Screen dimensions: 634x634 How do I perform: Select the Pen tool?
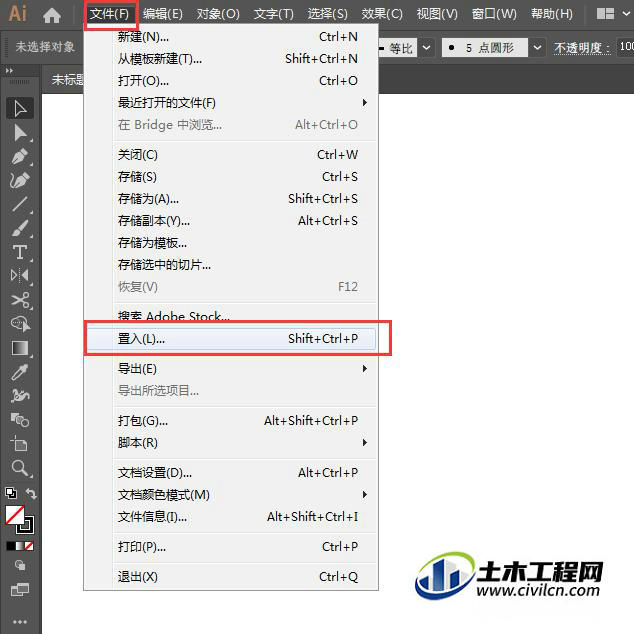(20, 156)
